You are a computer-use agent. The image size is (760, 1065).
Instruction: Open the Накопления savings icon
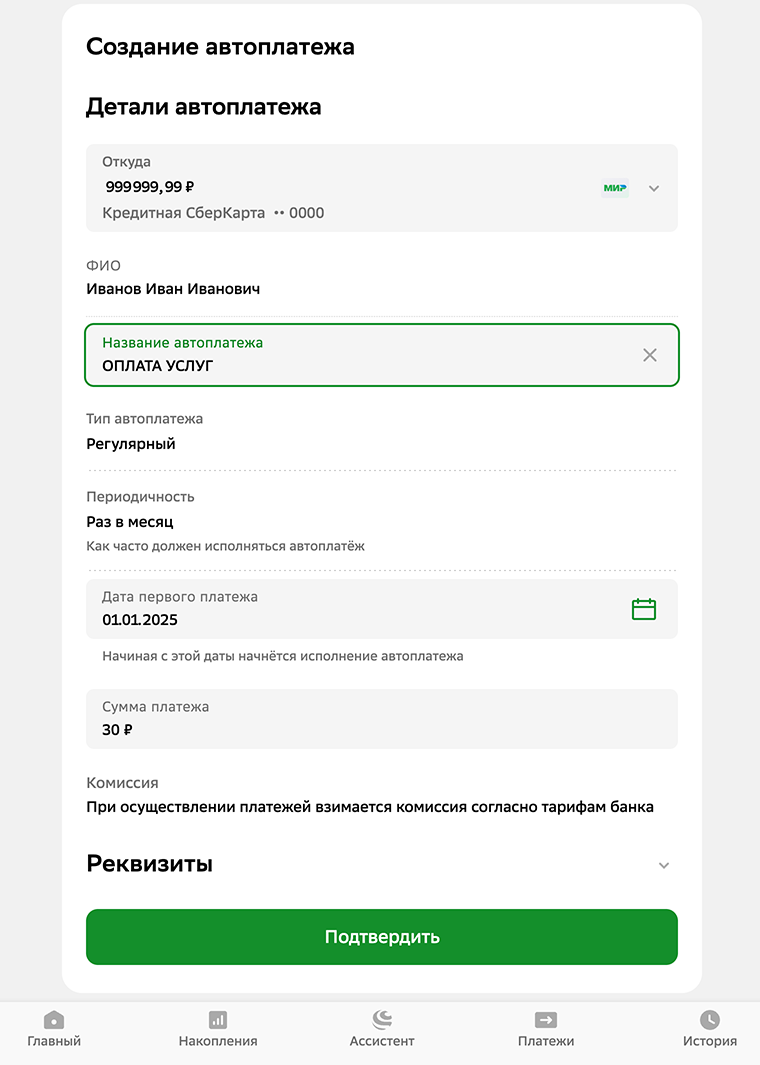coord(217,1019)
